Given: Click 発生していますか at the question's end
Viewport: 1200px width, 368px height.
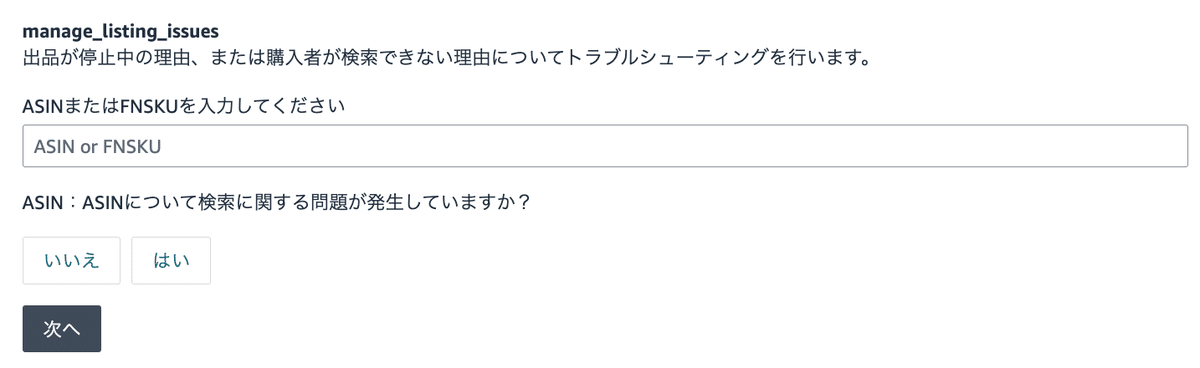Looking at the screenshot, I should point(459,203).
